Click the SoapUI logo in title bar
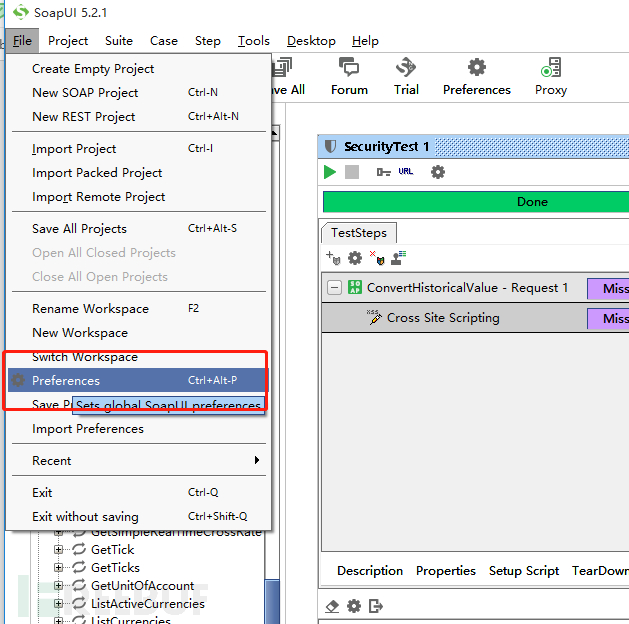The image size is (629, 624). click(20, 12)
